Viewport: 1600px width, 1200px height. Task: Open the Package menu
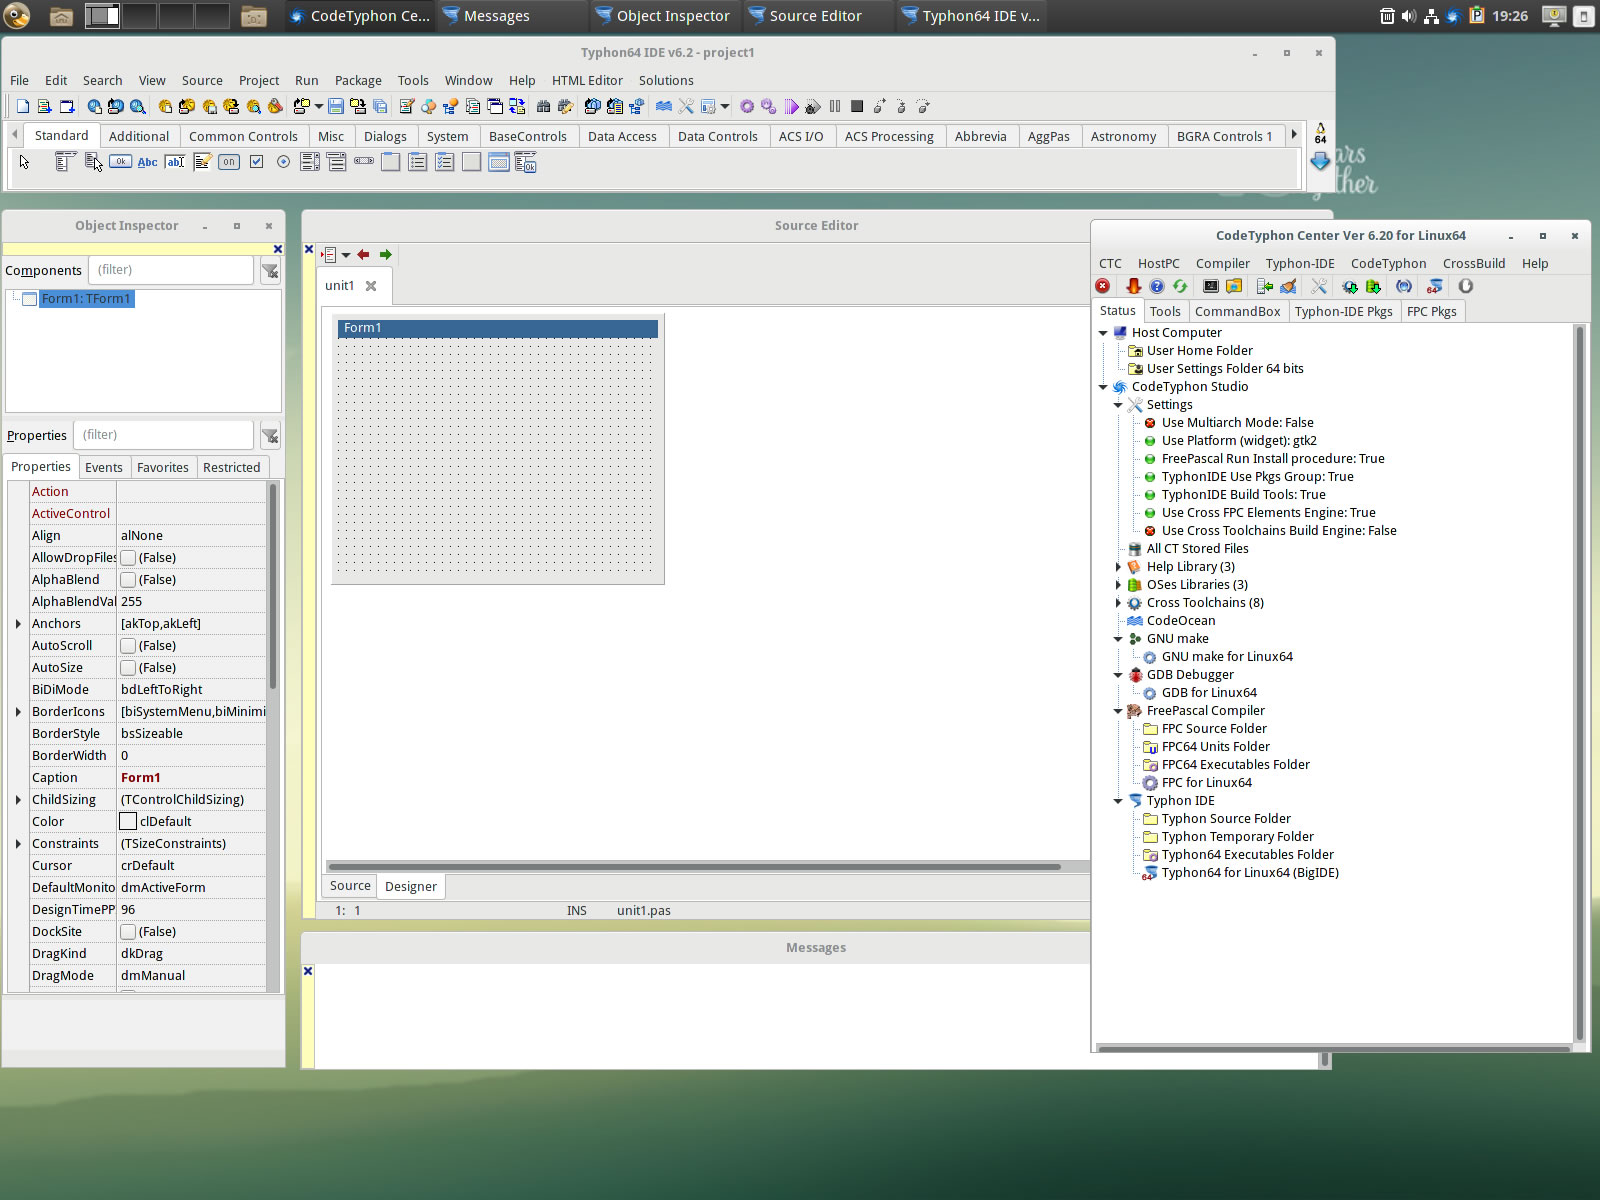[358, 80]
